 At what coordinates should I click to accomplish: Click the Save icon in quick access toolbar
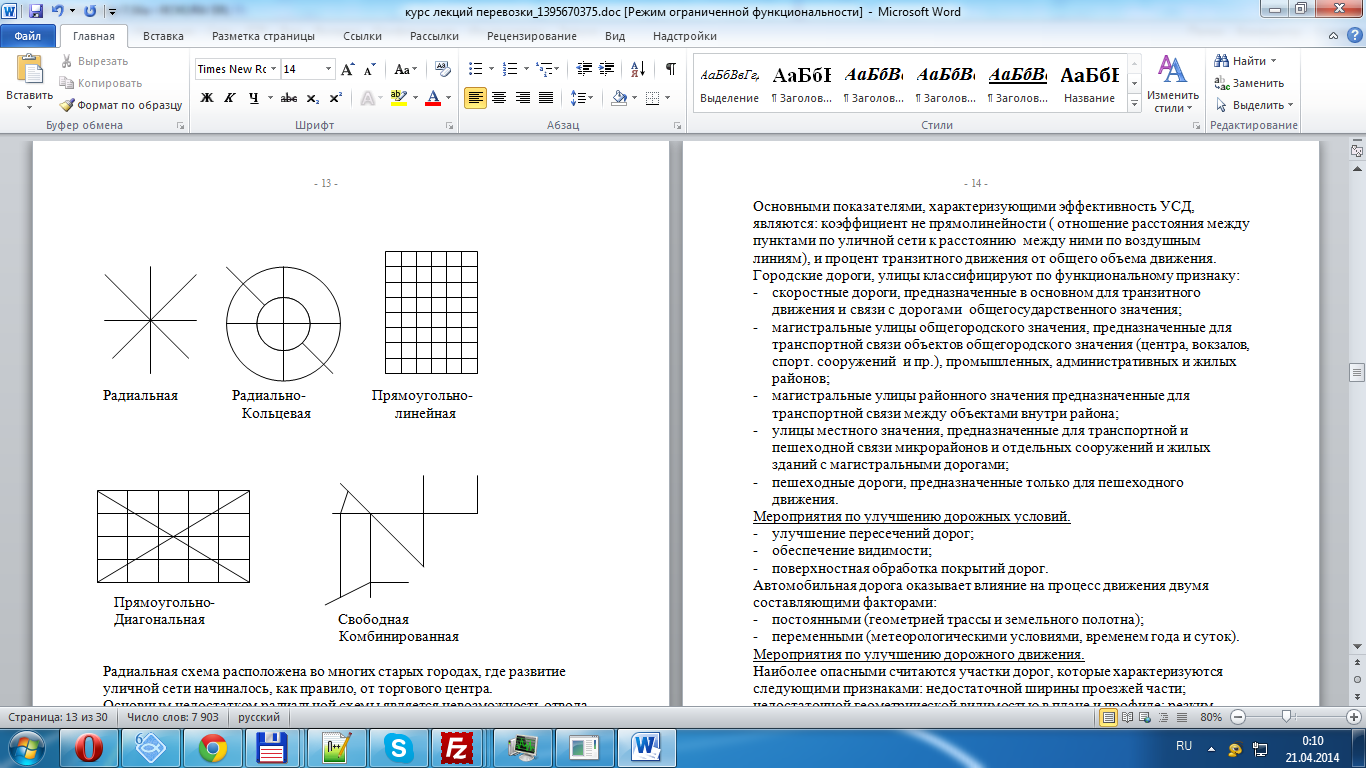35,12
